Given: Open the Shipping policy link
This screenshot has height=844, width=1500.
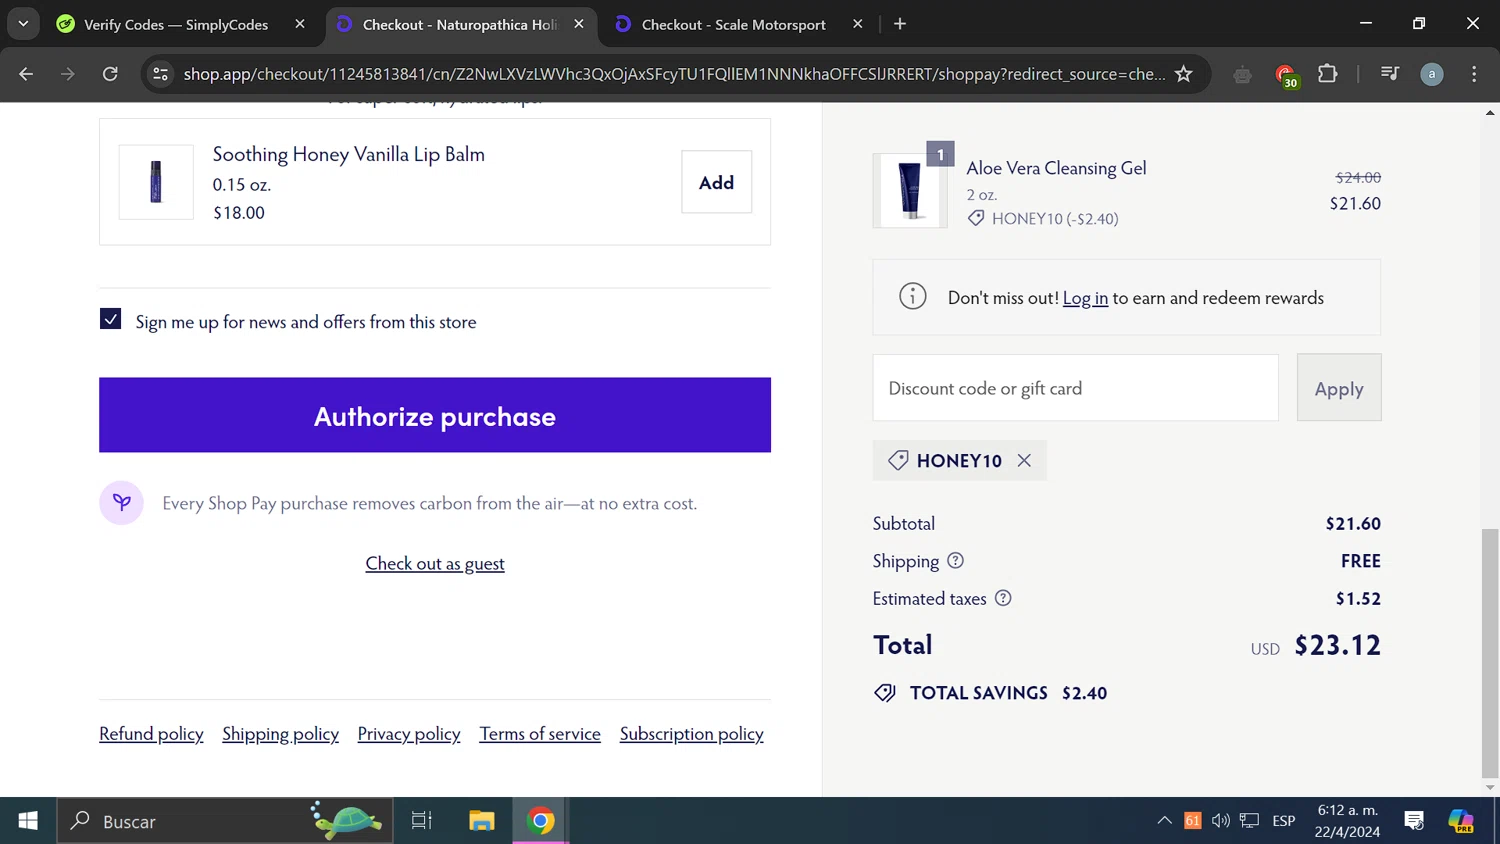Looking at the screenshot, I should click(x=281, y=734).
